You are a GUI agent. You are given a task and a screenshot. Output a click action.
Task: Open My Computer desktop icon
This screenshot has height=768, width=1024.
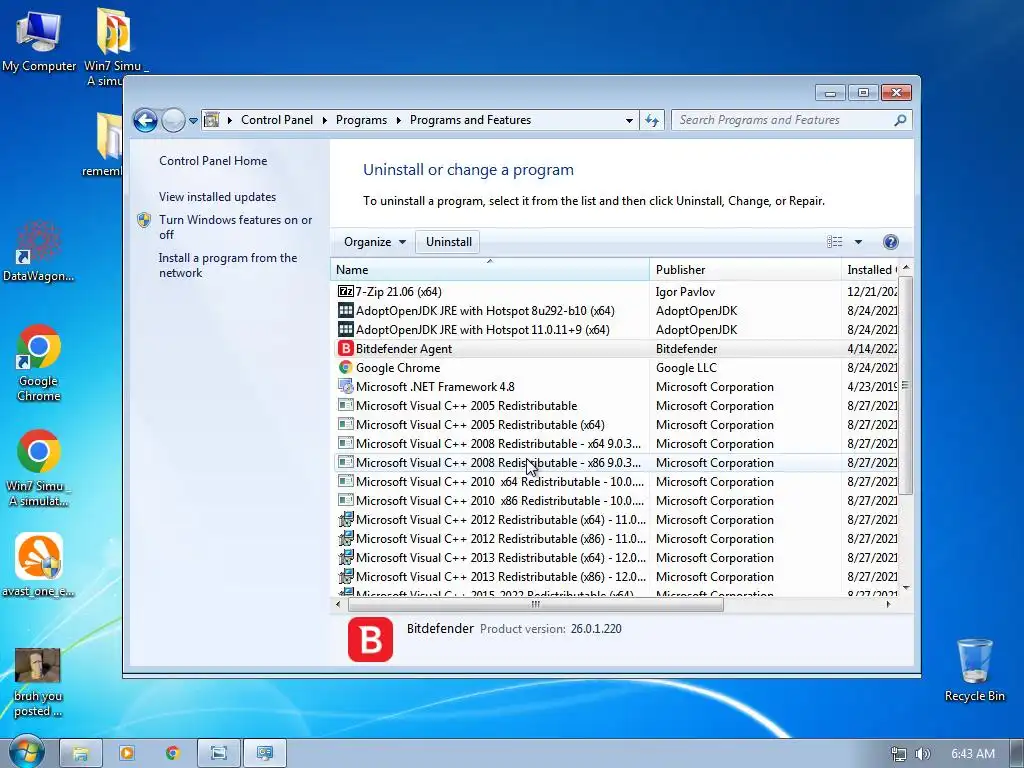pos(39,40)
